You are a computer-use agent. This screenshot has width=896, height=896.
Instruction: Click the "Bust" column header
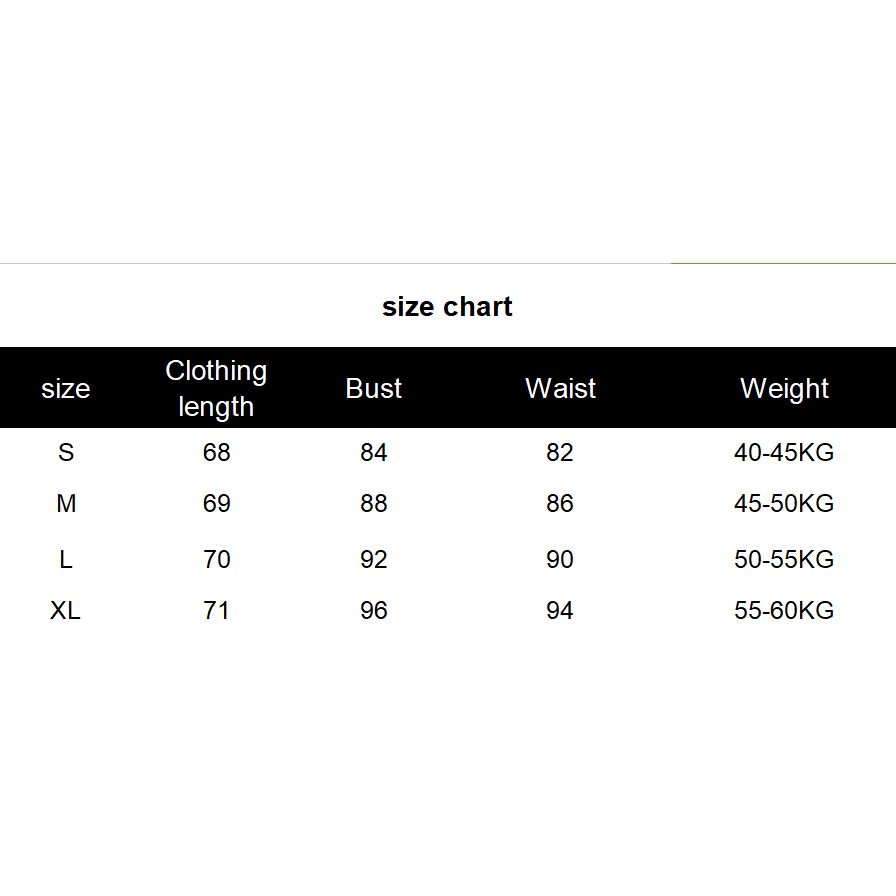click(x=374, y=389)
